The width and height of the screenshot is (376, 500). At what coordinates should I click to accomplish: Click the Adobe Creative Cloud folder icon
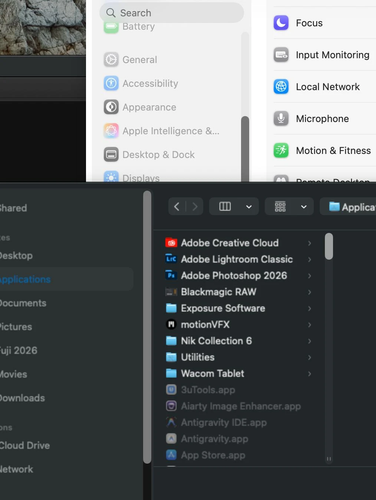pos(171,243)
